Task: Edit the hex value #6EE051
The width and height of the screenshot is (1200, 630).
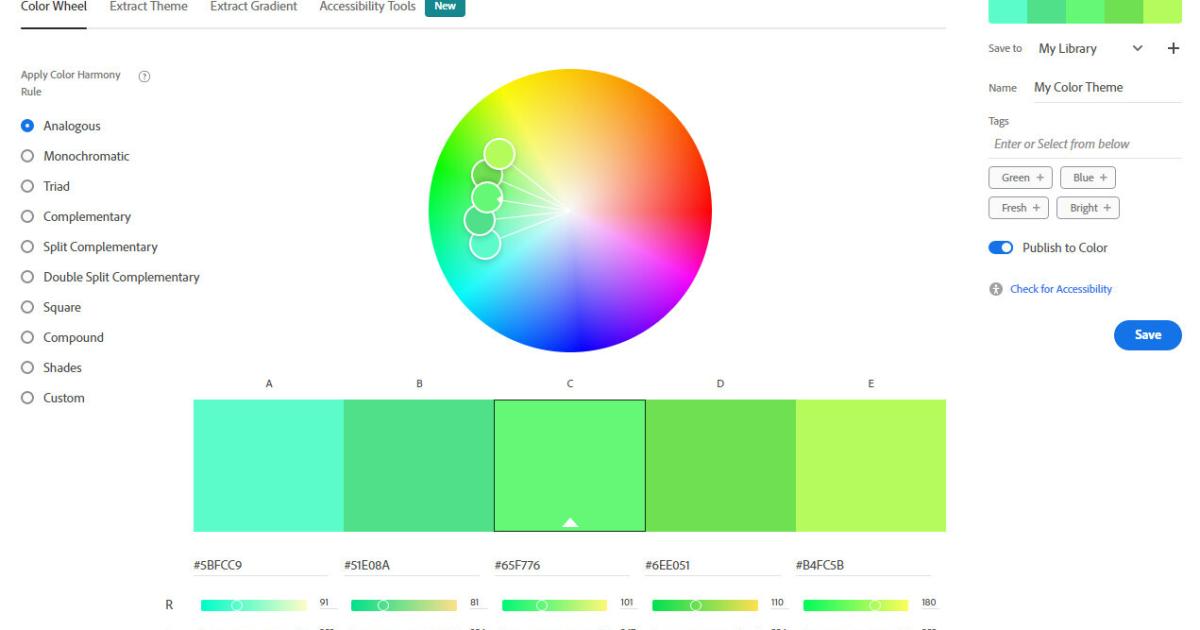Action: tap(713, 566)
